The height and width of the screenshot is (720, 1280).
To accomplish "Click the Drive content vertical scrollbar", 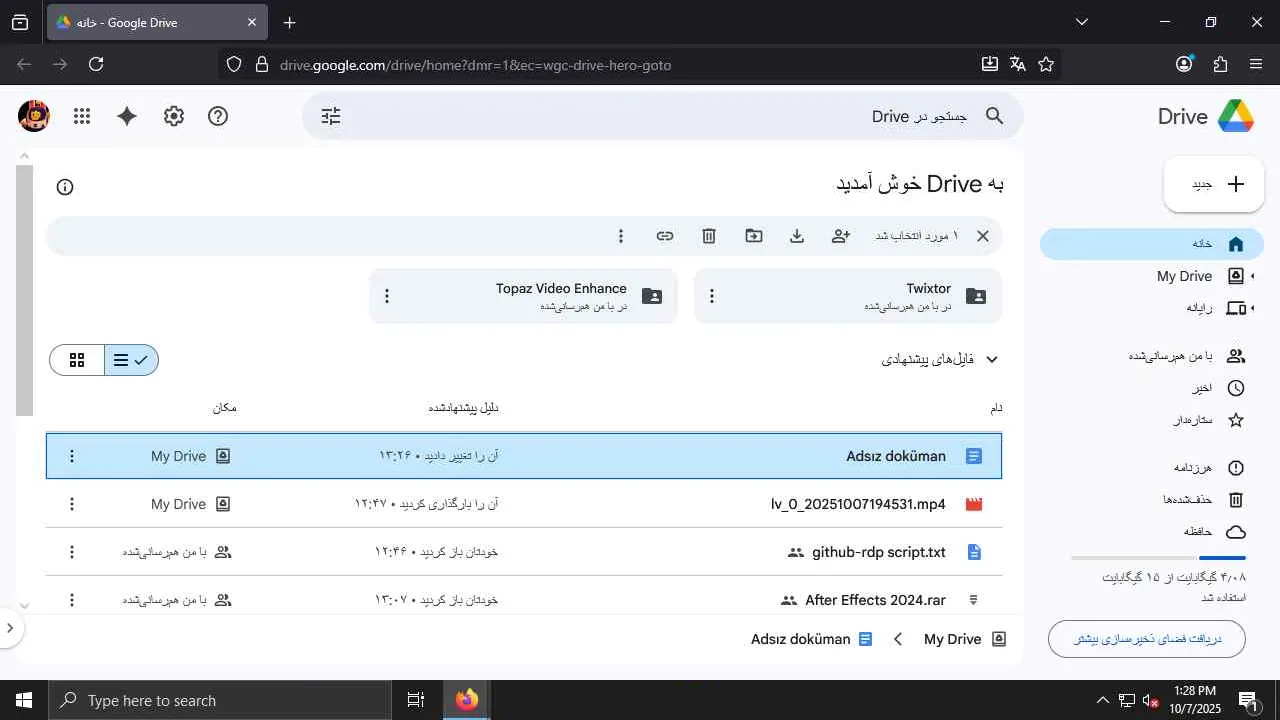I will [x=25, y=290].
